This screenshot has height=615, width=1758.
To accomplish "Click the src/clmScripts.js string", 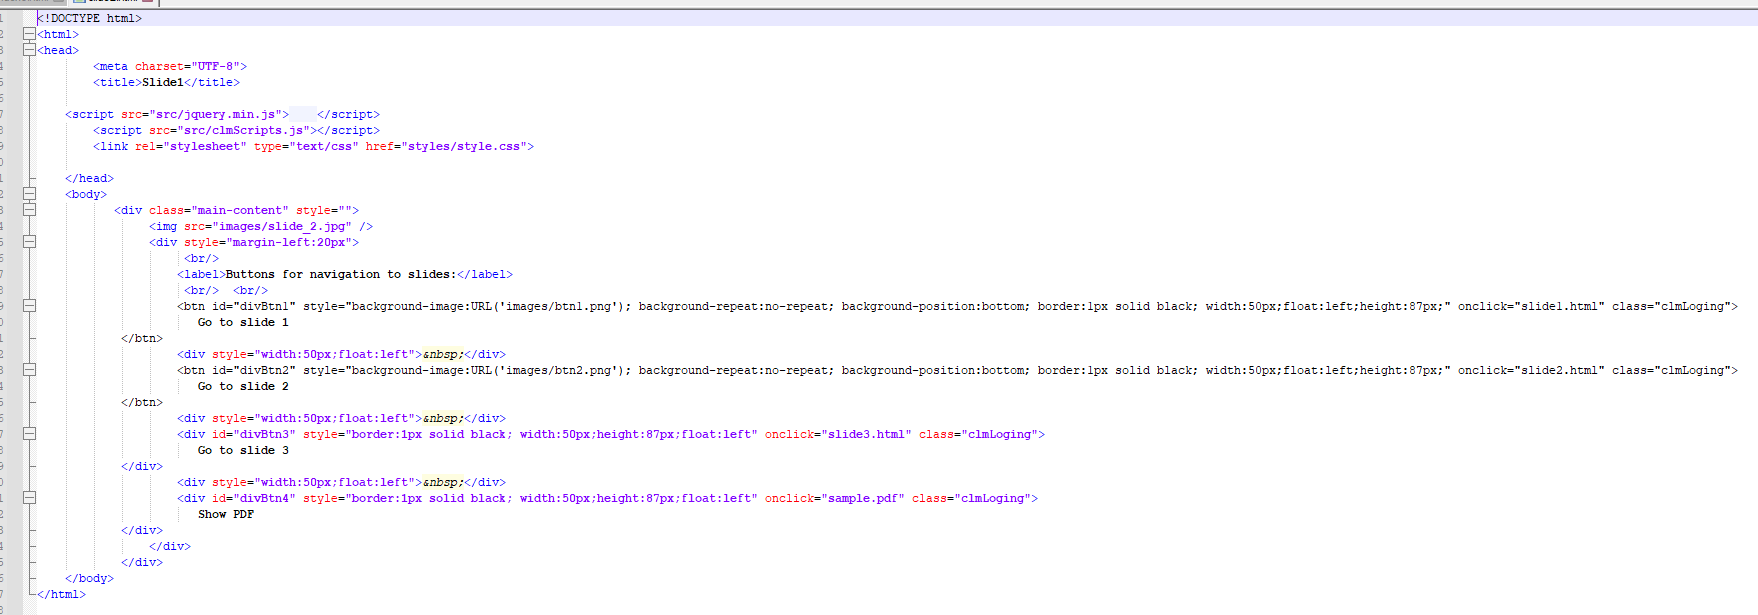I will coord(243,130).
